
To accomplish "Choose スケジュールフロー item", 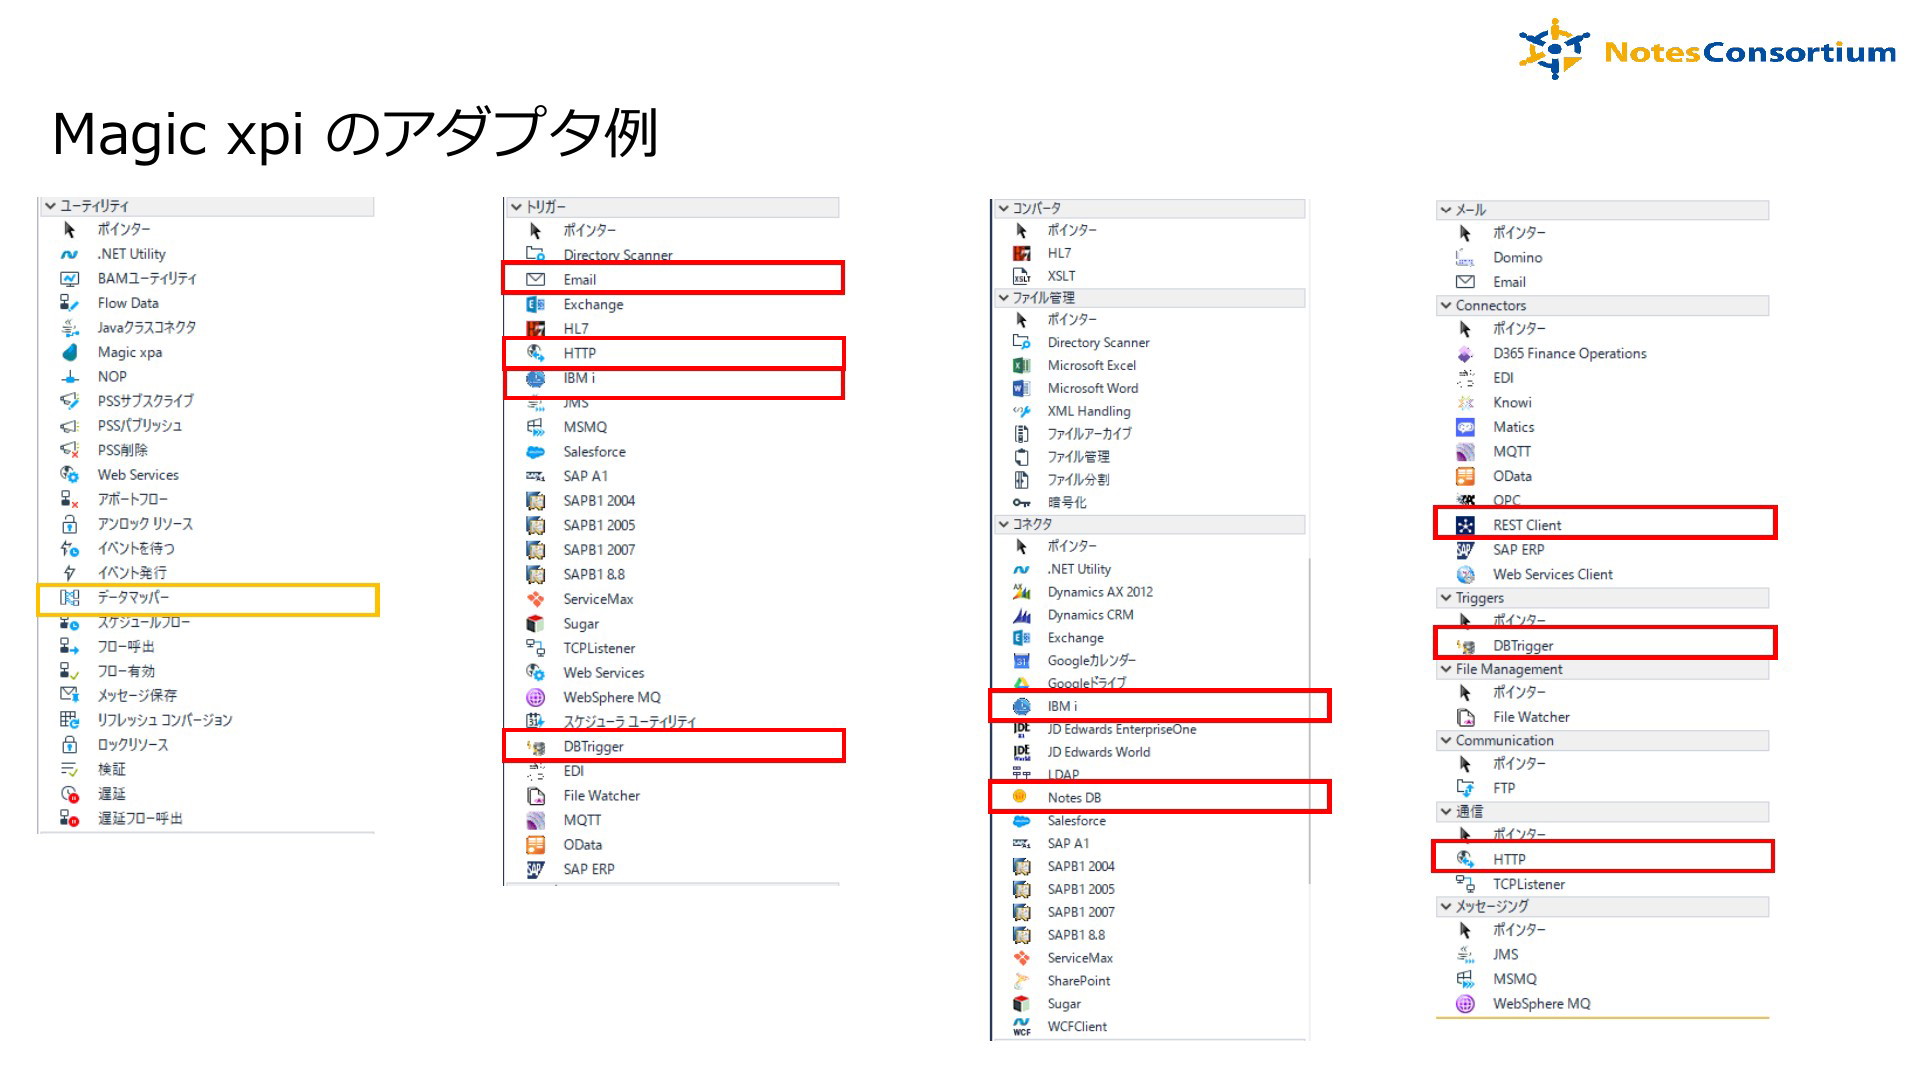I will coord(144,622).
